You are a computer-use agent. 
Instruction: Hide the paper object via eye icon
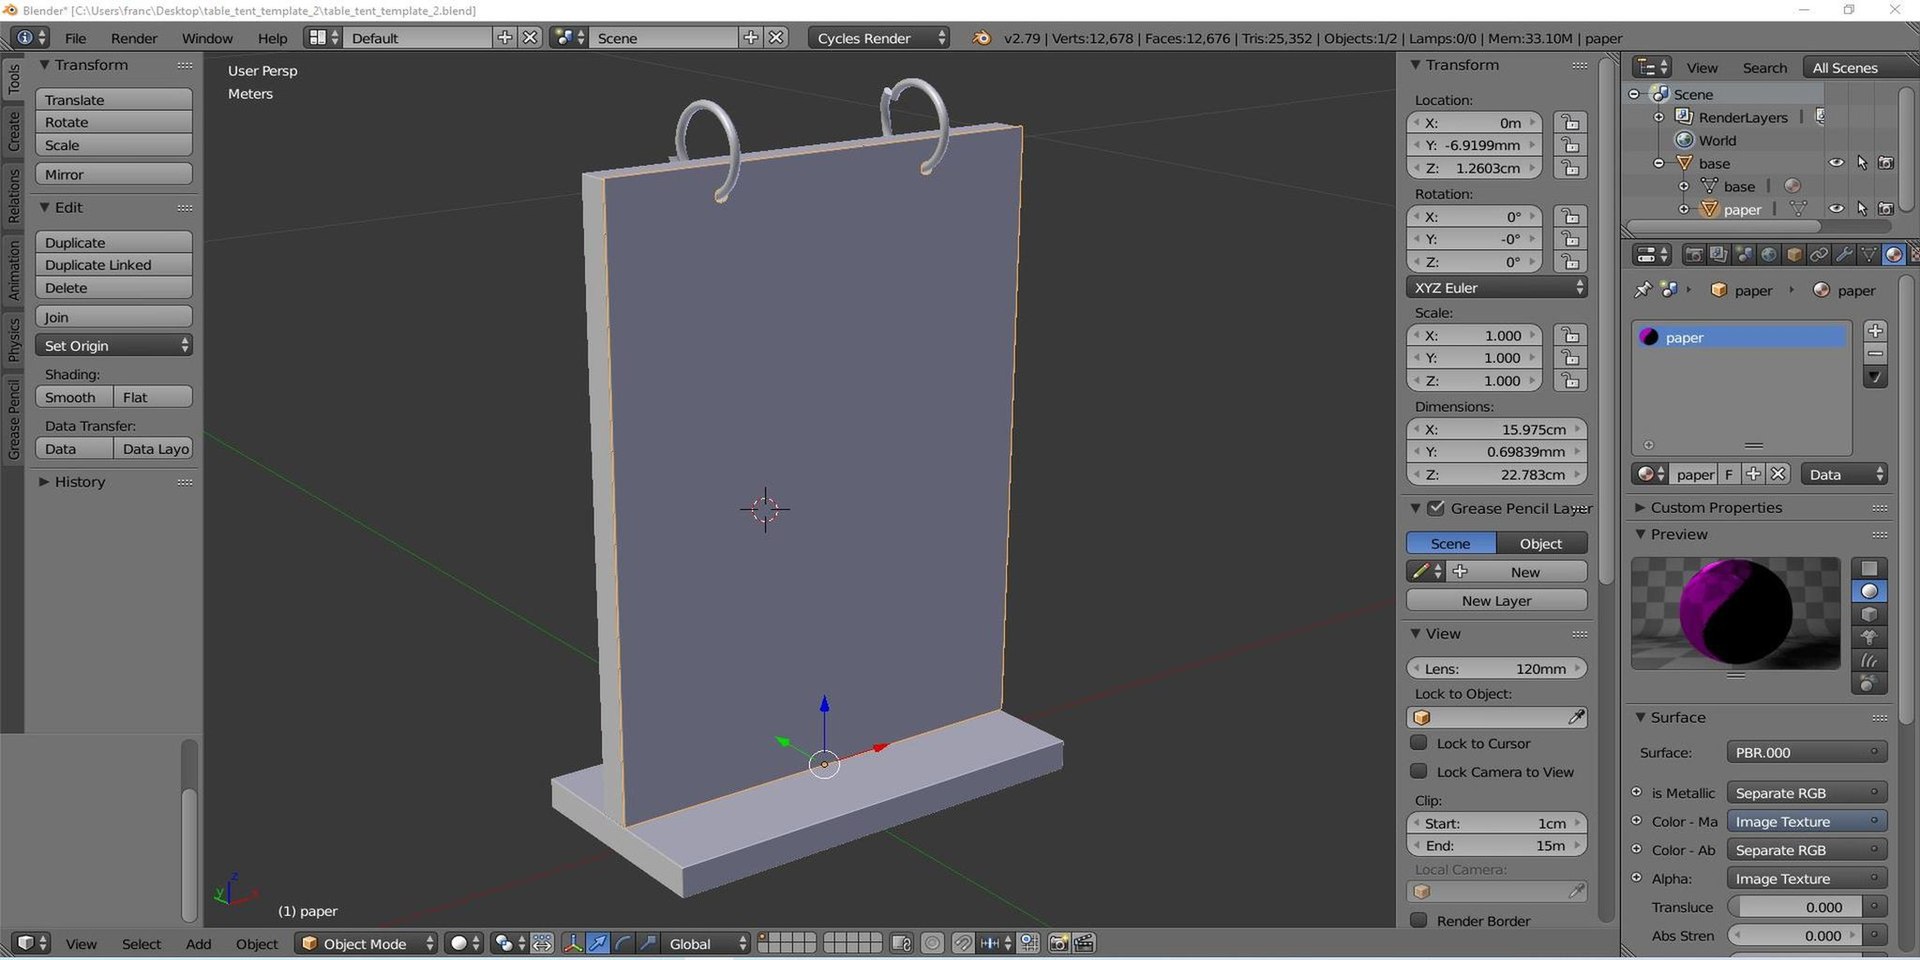1836,209
